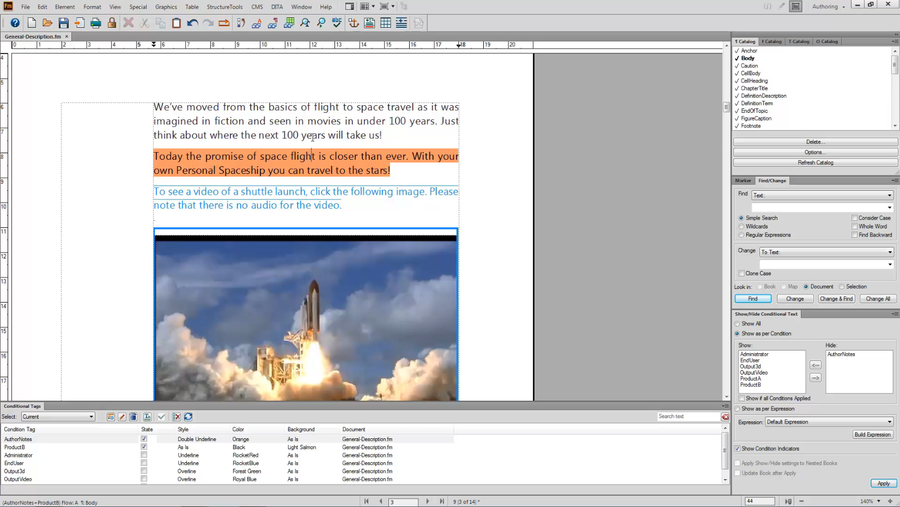Click the Paste clipboard icon

click(x=176, y=22)
